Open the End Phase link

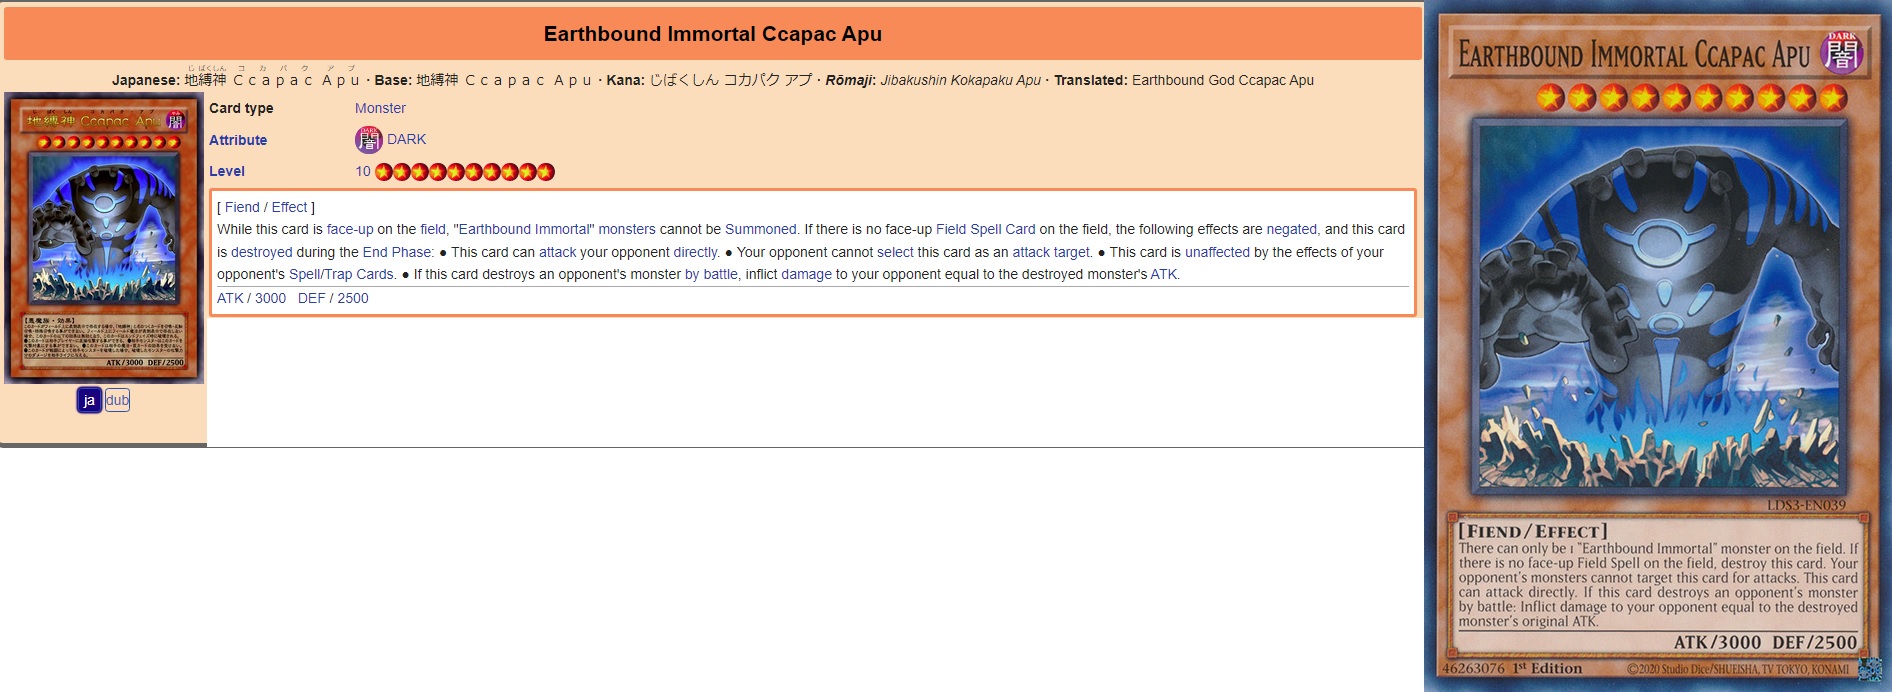coord(397,252)
